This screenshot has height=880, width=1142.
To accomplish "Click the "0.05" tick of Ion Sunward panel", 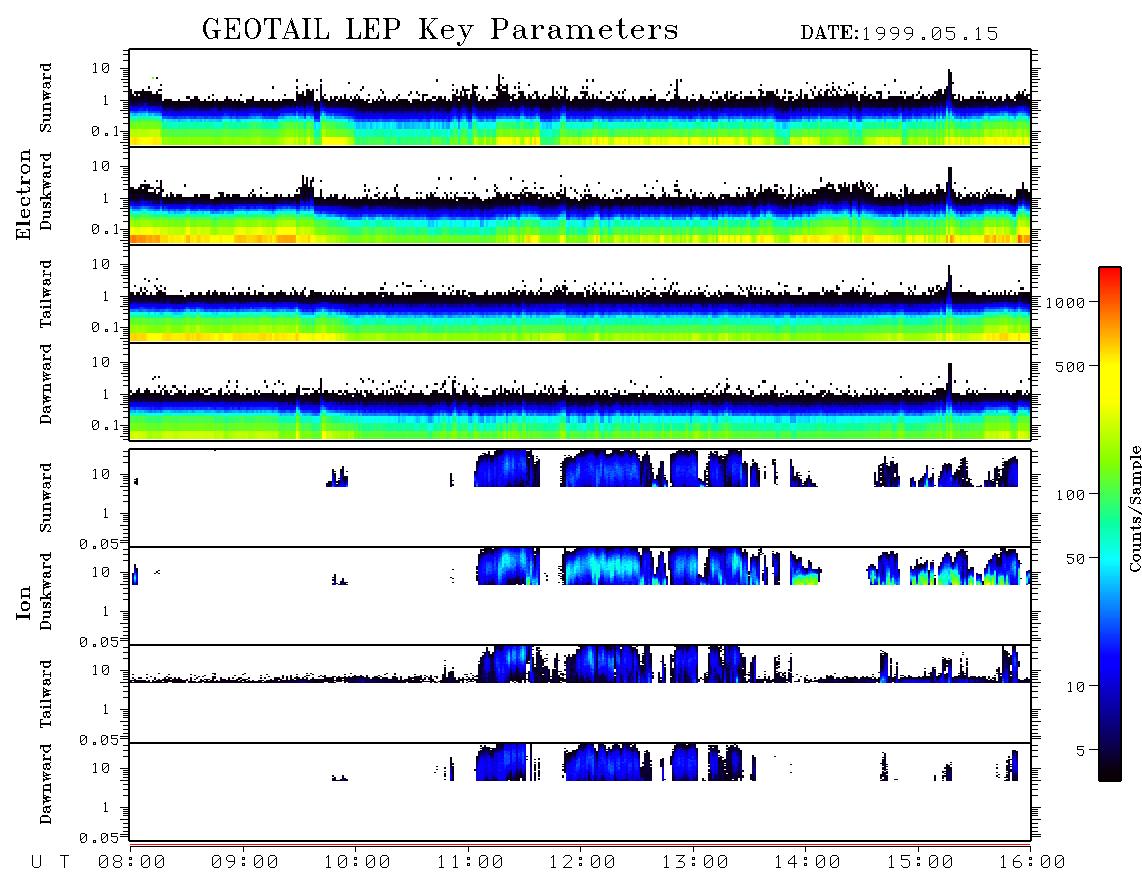I will click(98, 544).
